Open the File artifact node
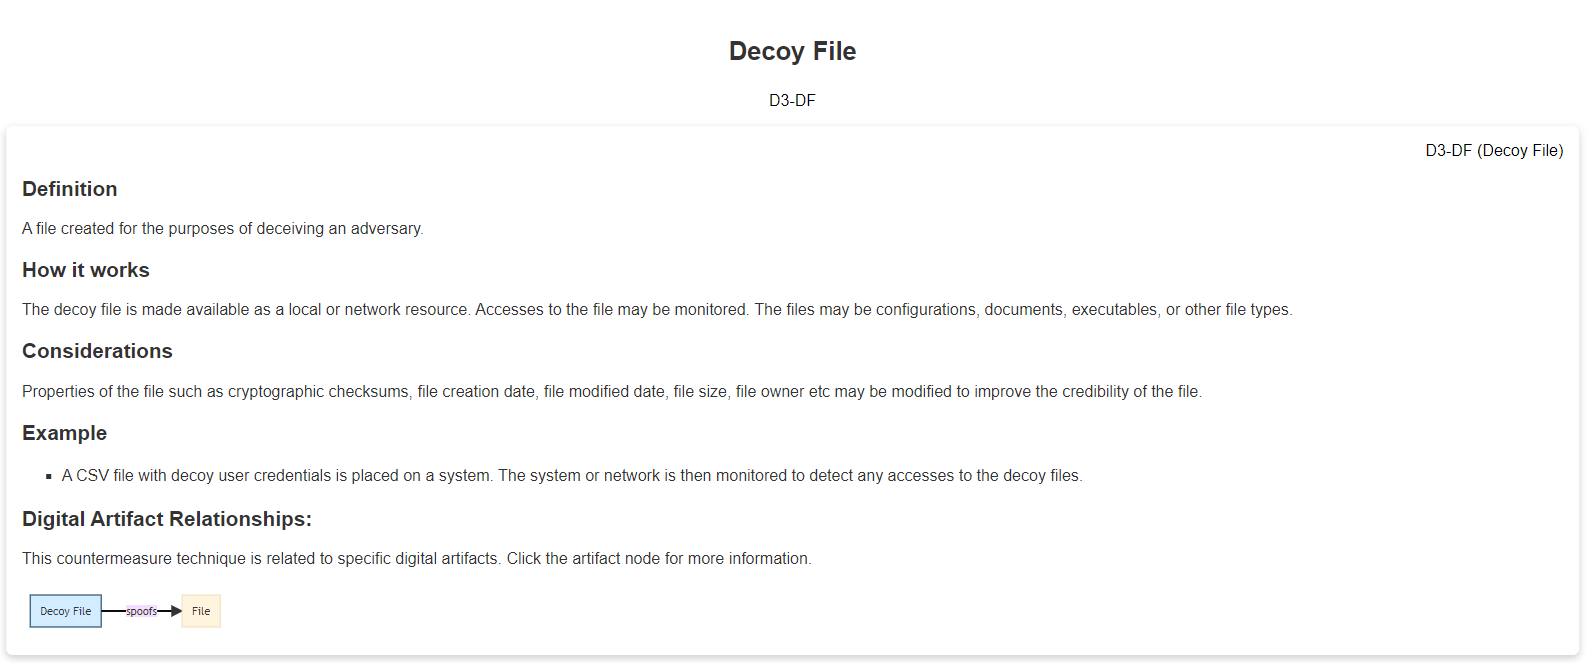The height and width of the screenshot is (663, 1589). pyautogui.click(x=201, y=611)
